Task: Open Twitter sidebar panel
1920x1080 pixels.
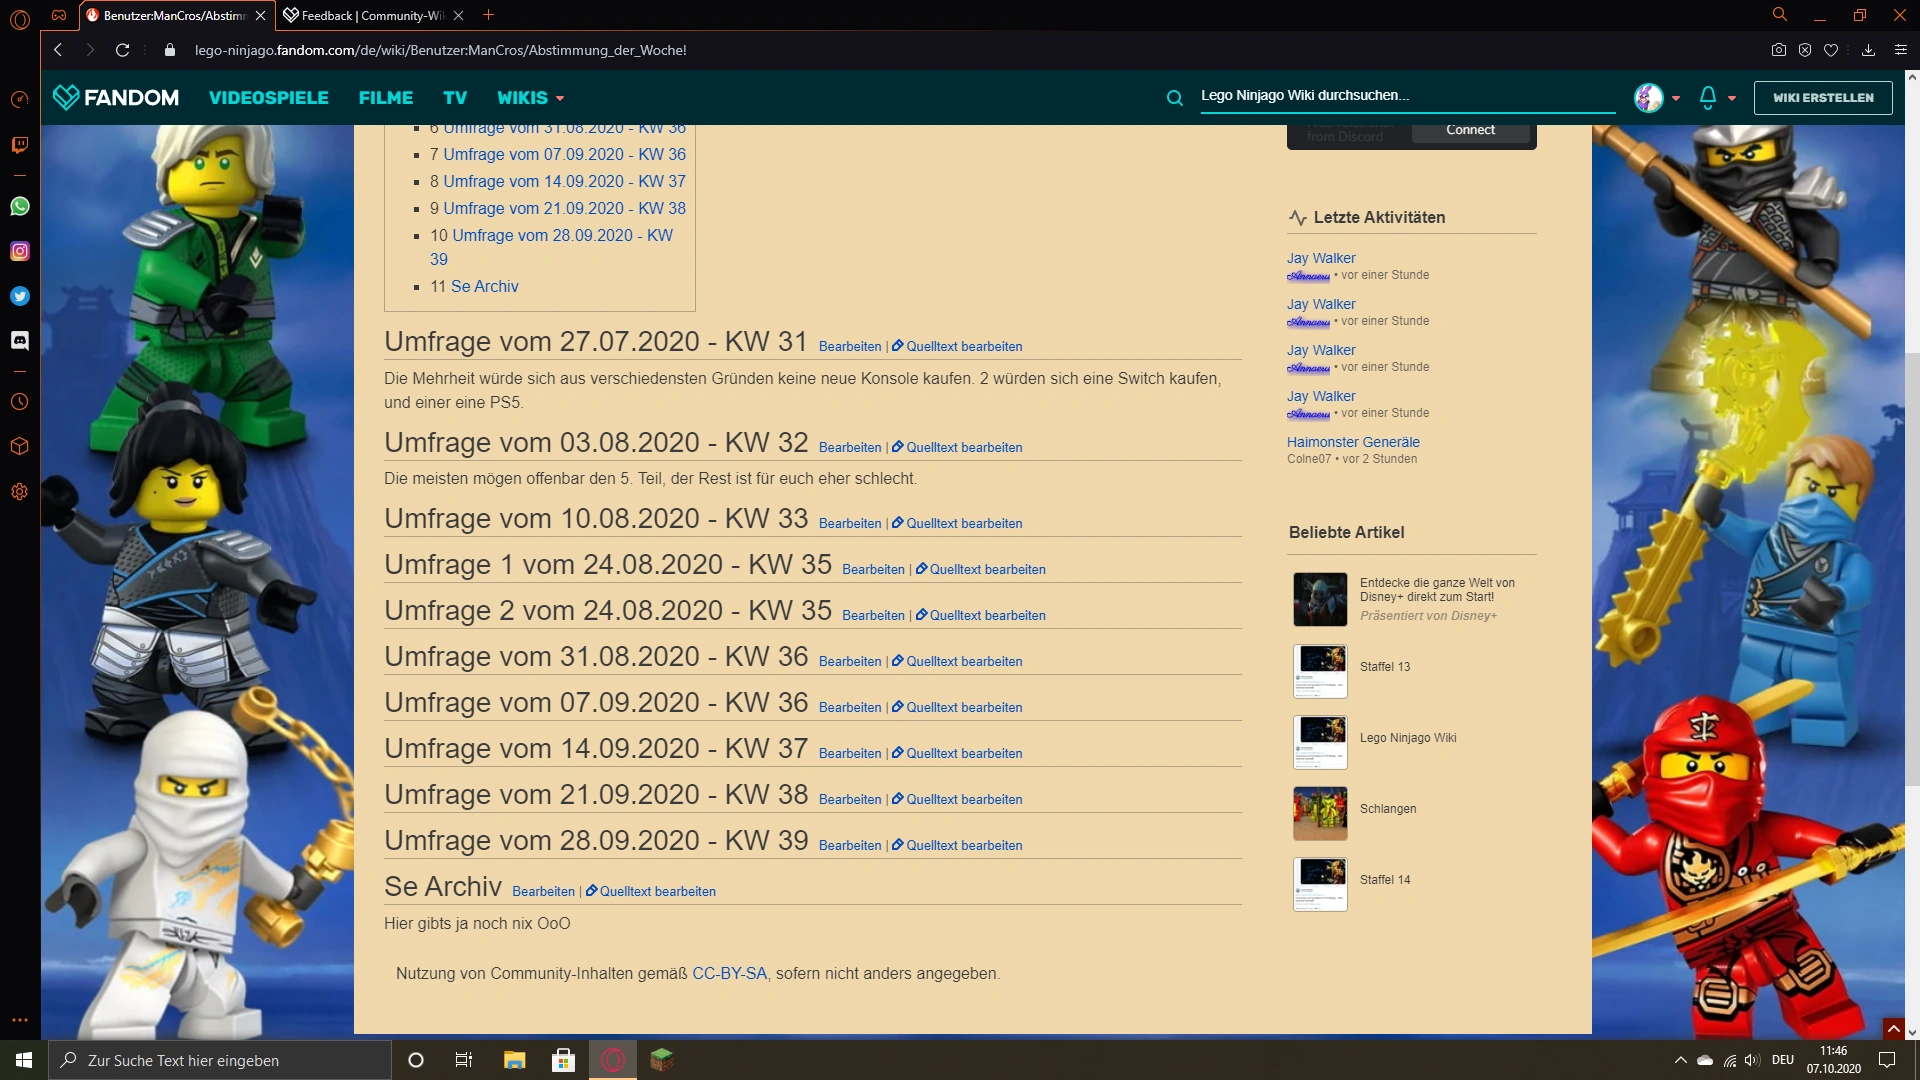Action: [20, 296]
